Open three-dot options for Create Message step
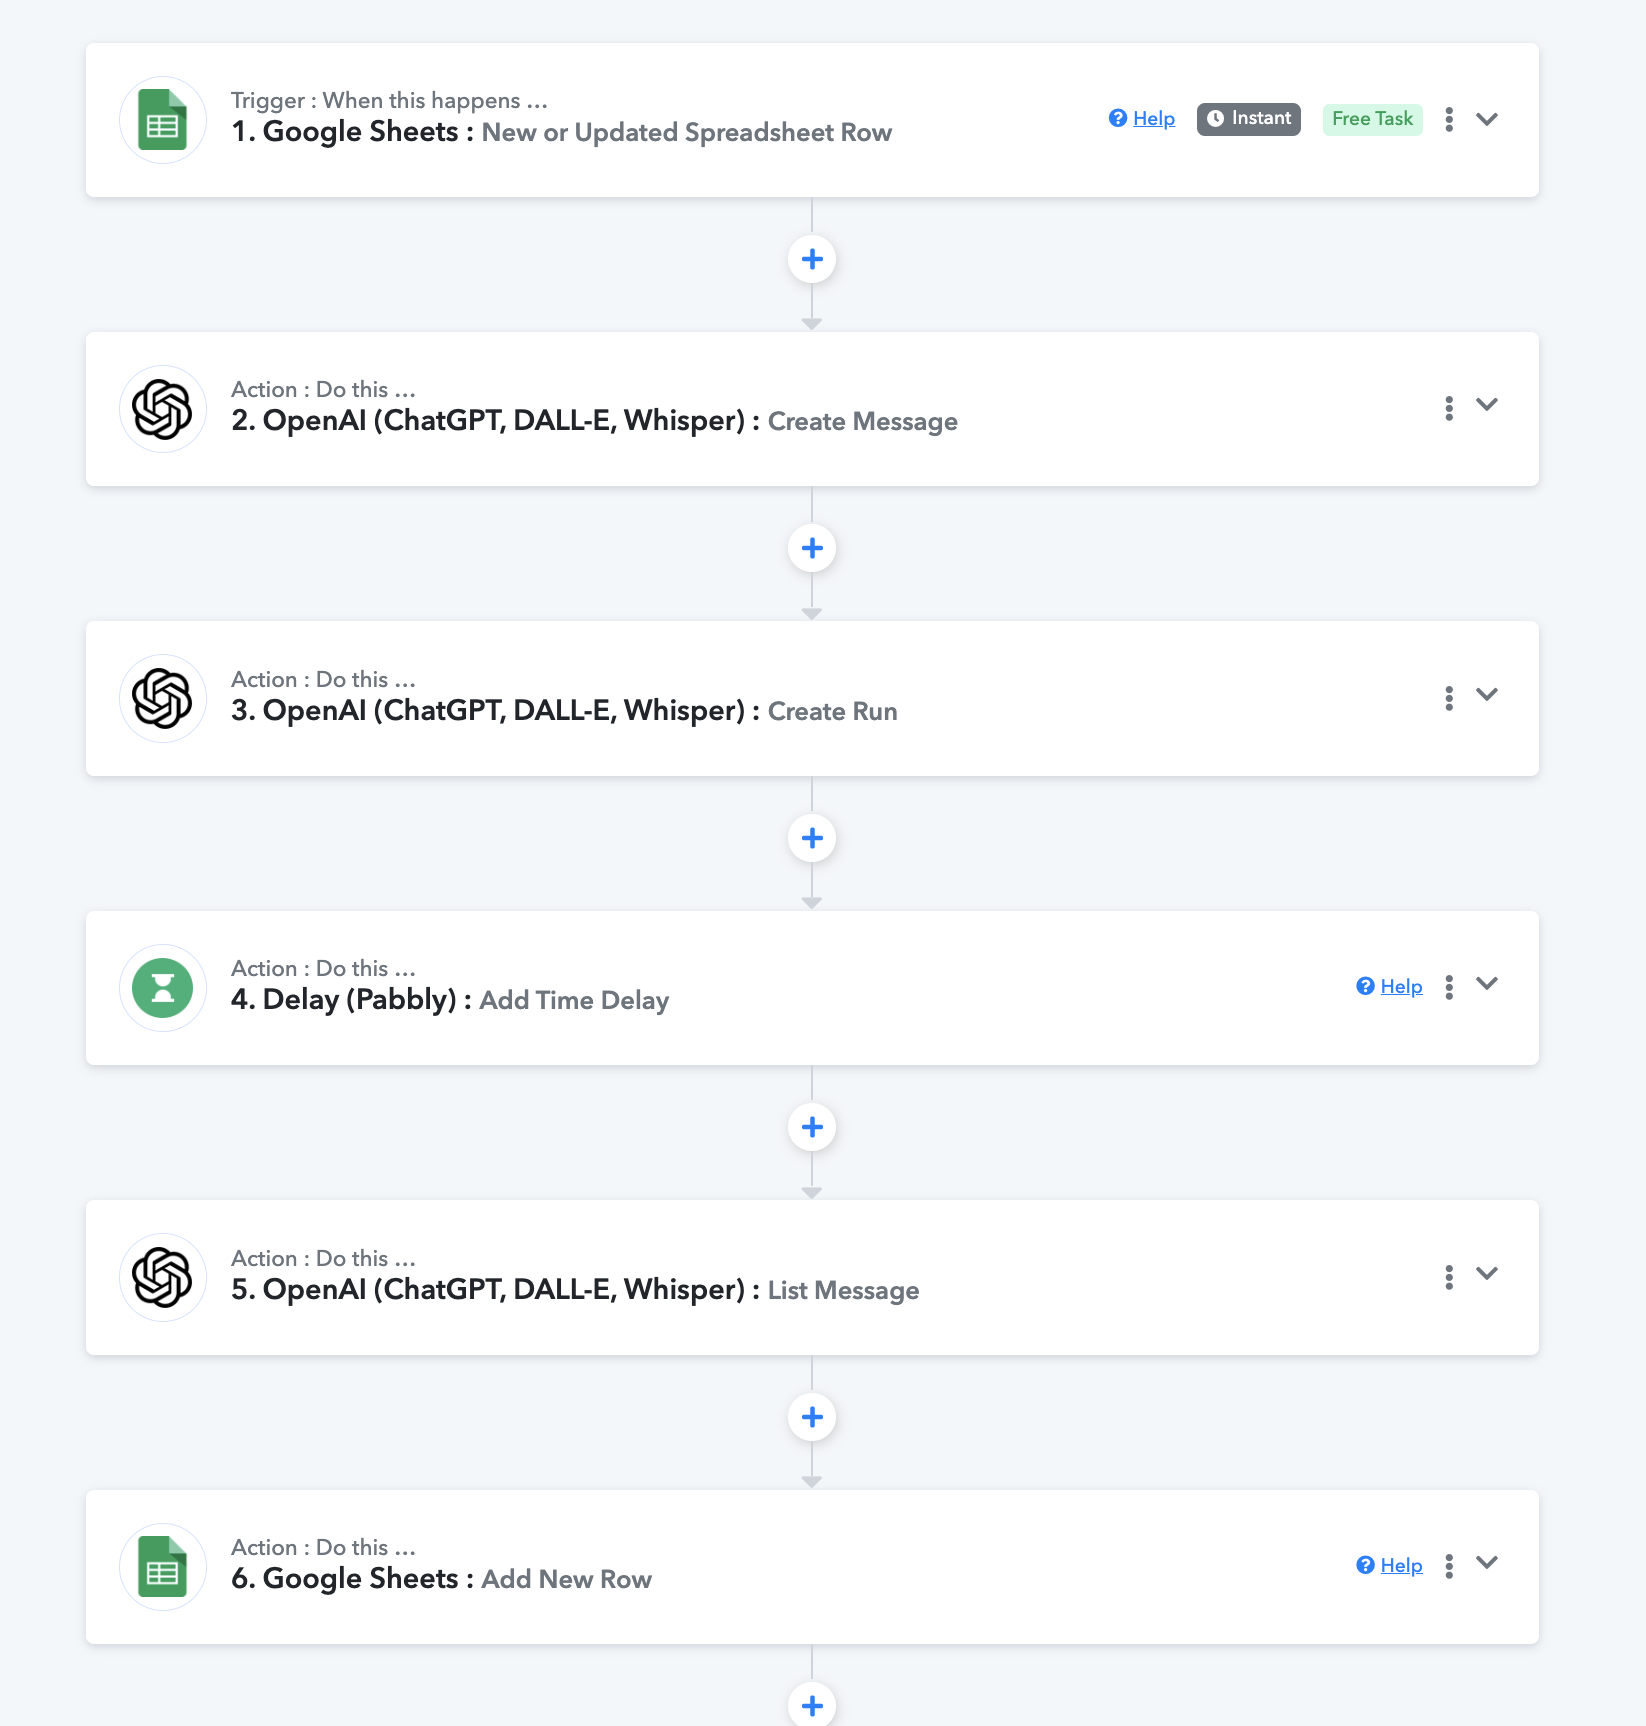This screenshot has height=1726, width=1646. click(x=1449, y=408)
